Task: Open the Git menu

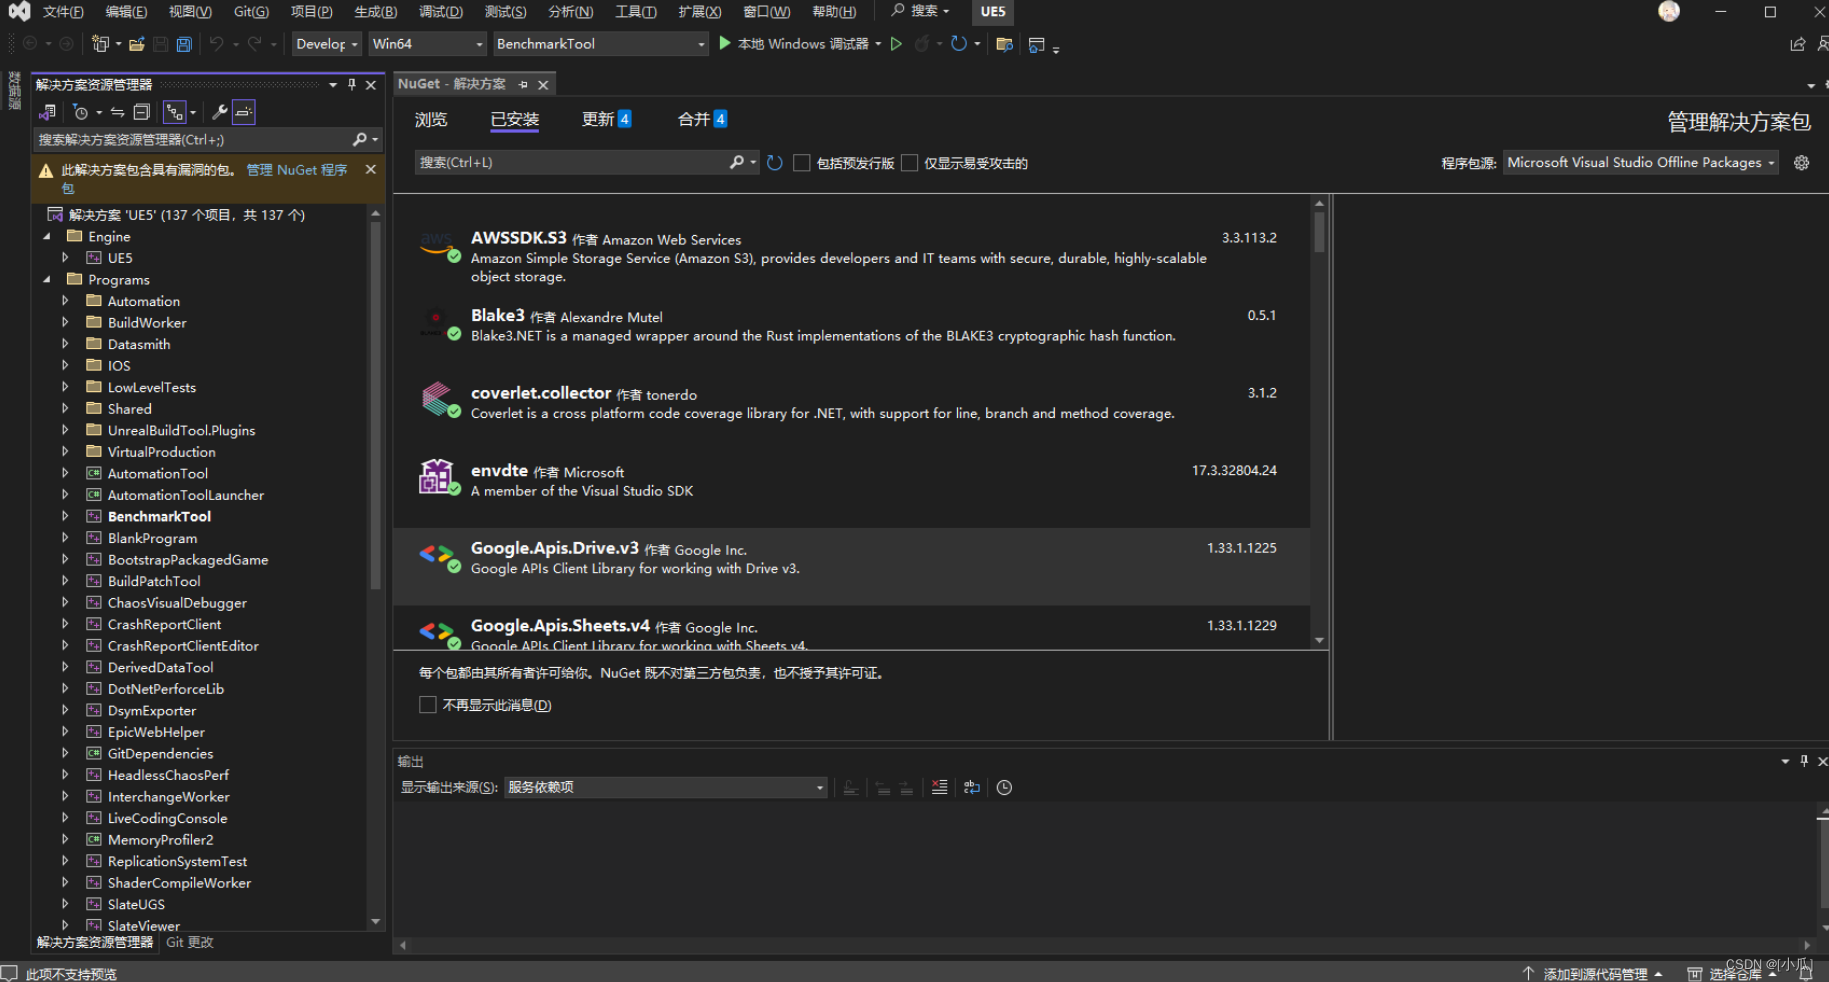Action: point(251,11)
